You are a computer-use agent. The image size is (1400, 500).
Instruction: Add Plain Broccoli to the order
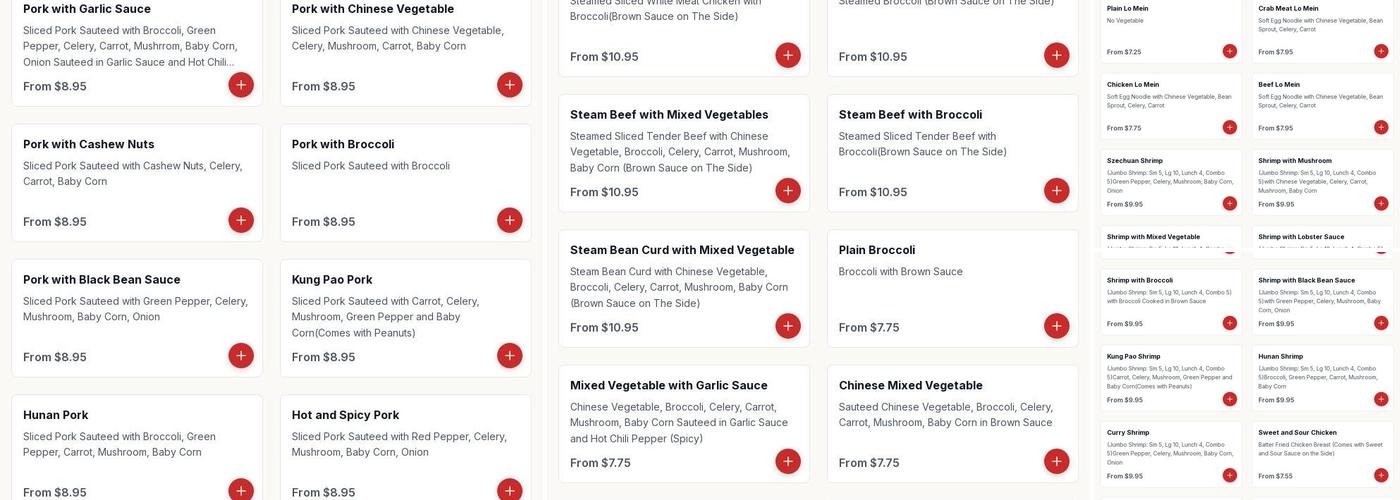click(x=1057, y=326)
